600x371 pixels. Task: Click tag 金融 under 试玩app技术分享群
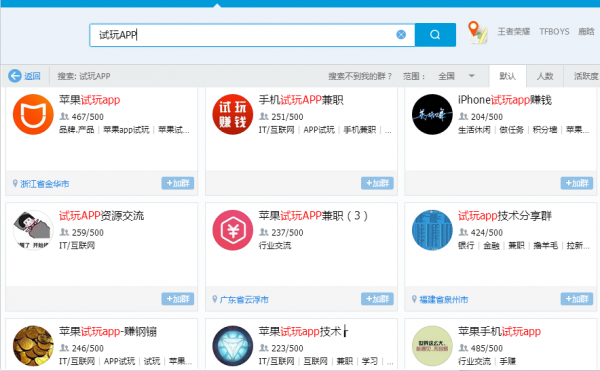pos(491,246)
